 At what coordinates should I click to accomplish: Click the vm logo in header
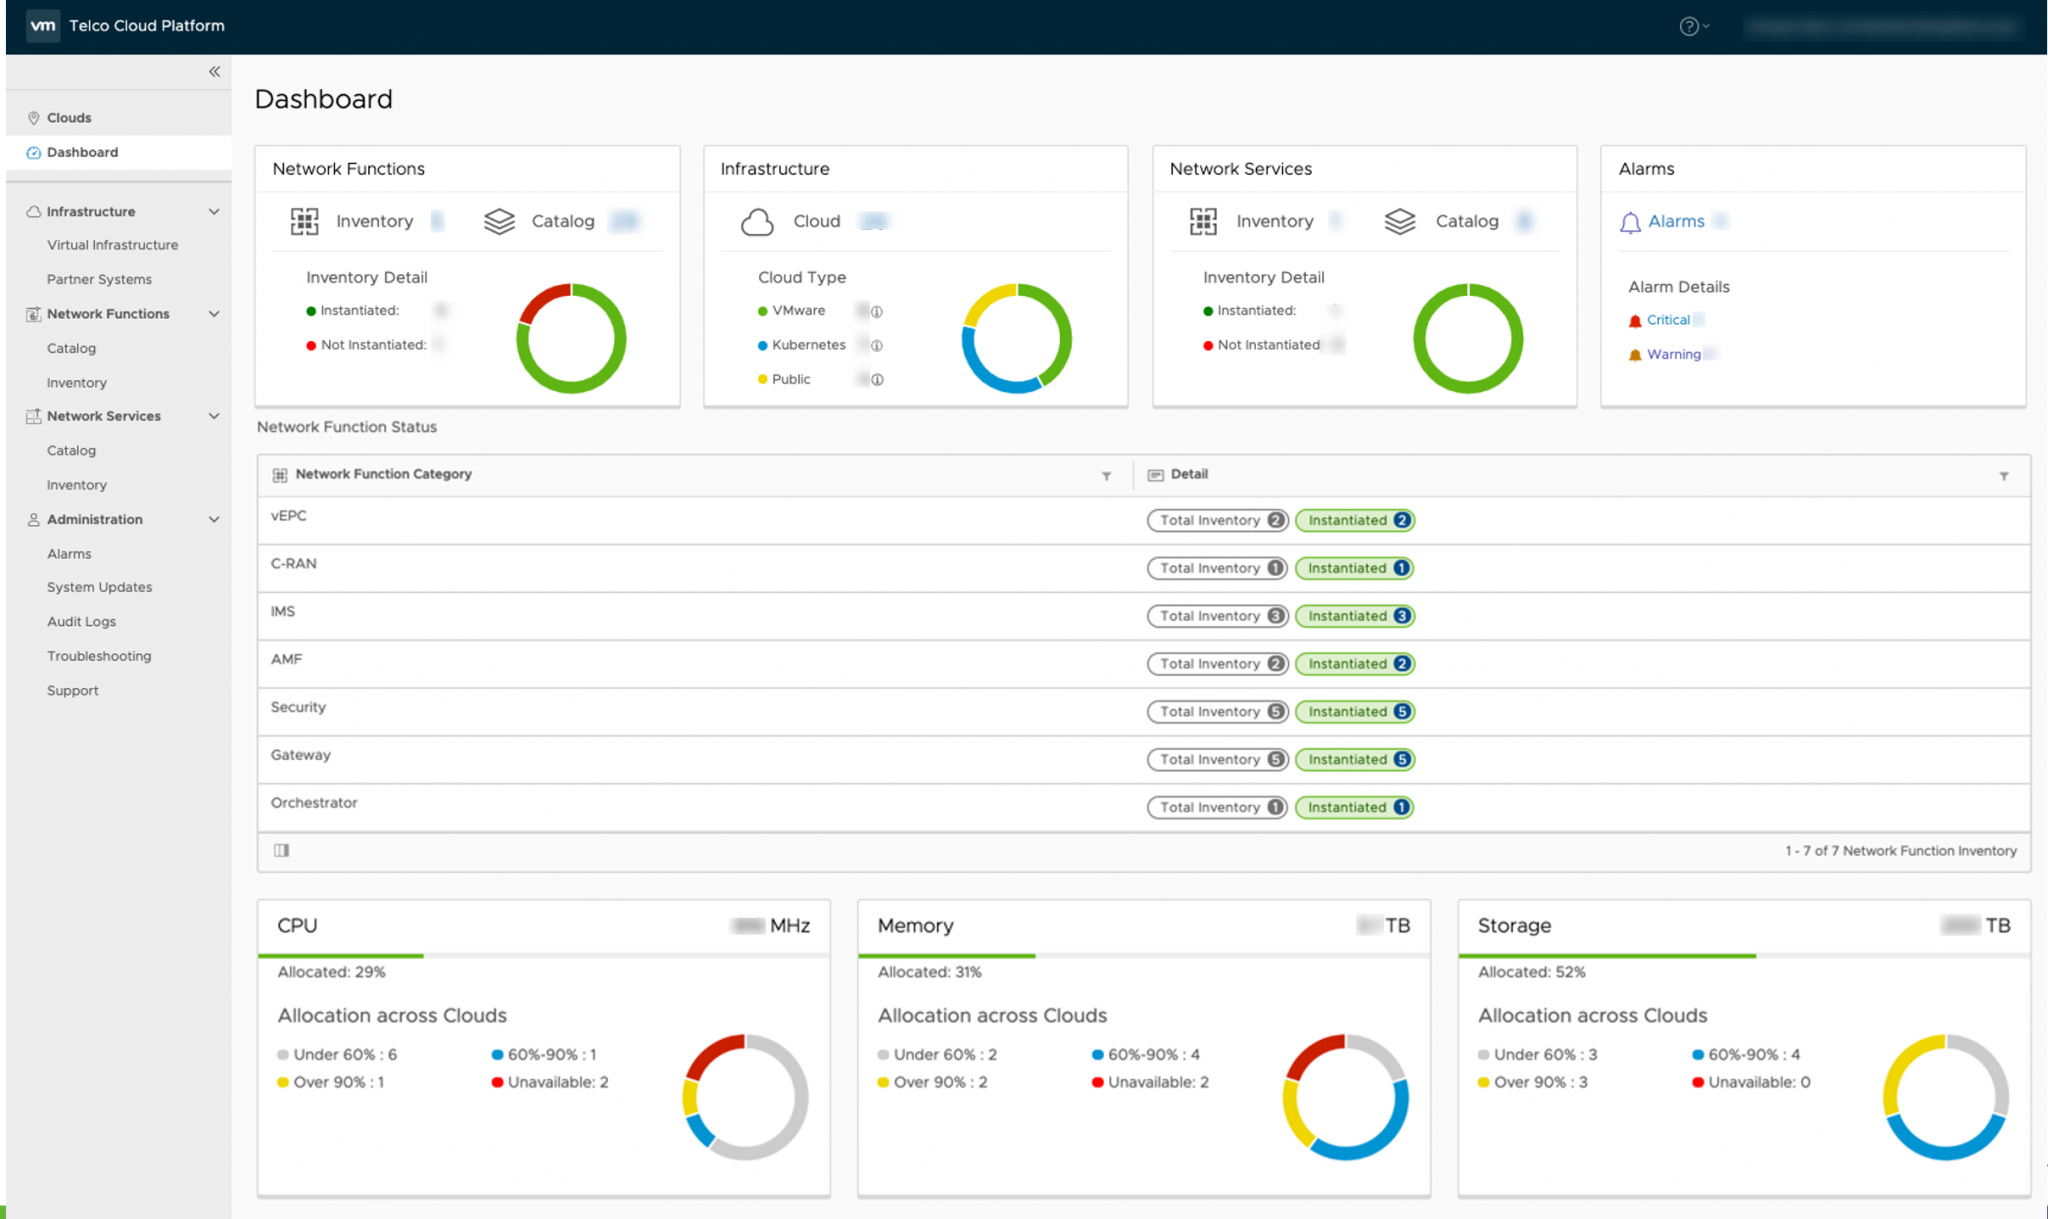pyautogui.click(x=43, y=26)
